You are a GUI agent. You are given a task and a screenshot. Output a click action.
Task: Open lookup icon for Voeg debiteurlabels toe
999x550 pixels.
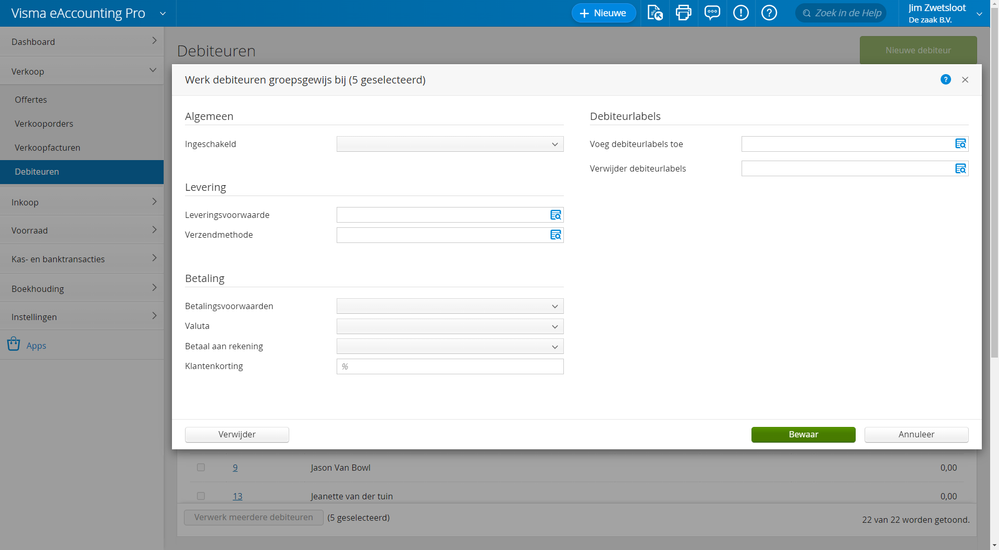[x=961, y=144]
